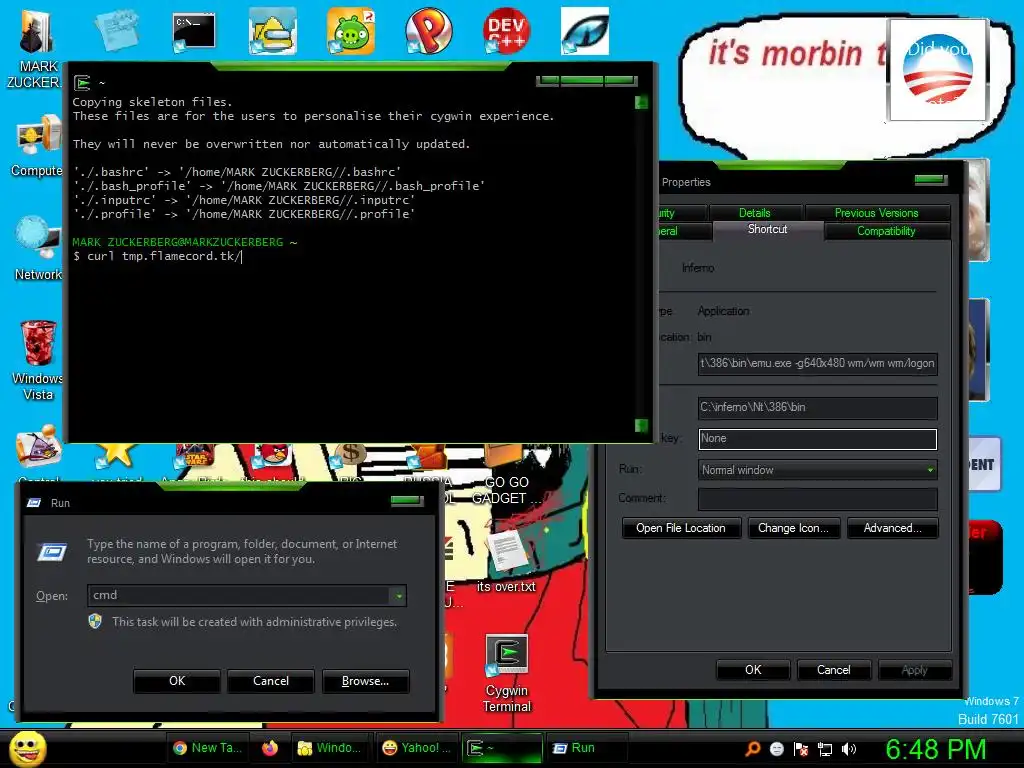This screenshot has height=768, width=1024.
Task: Click the volume speaker tray icon
Action: [849, 748]
